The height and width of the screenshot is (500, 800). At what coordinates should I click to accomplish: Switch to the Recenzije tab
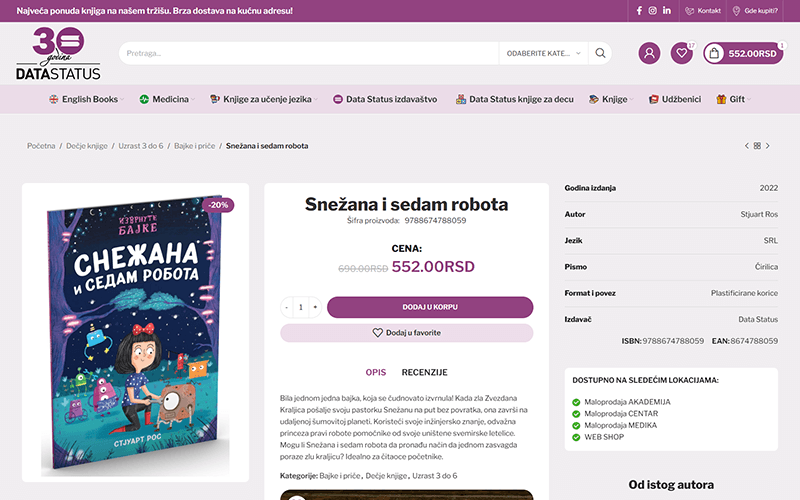coord(424,372)
